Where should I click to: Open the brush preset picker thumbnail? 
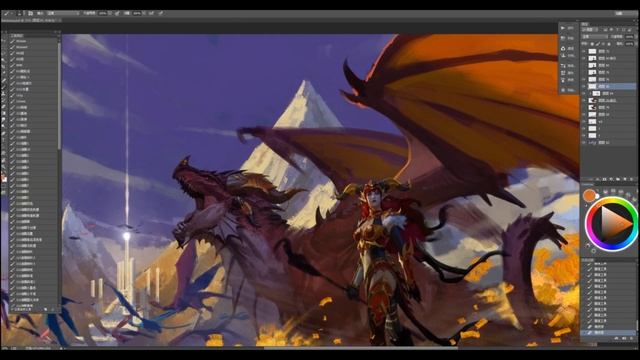[20, 13]
